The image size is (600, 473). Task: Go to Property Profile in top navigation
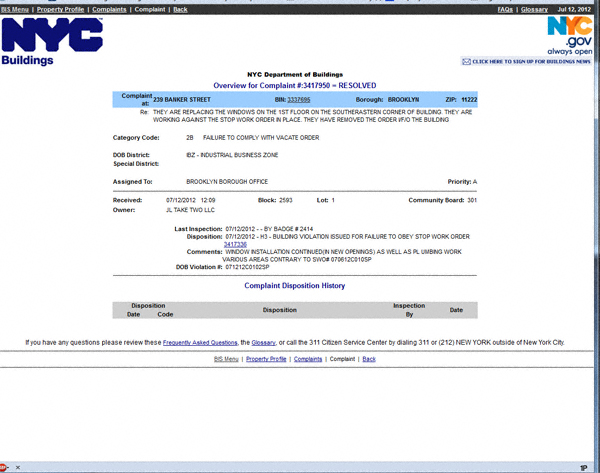pos(61,9)
